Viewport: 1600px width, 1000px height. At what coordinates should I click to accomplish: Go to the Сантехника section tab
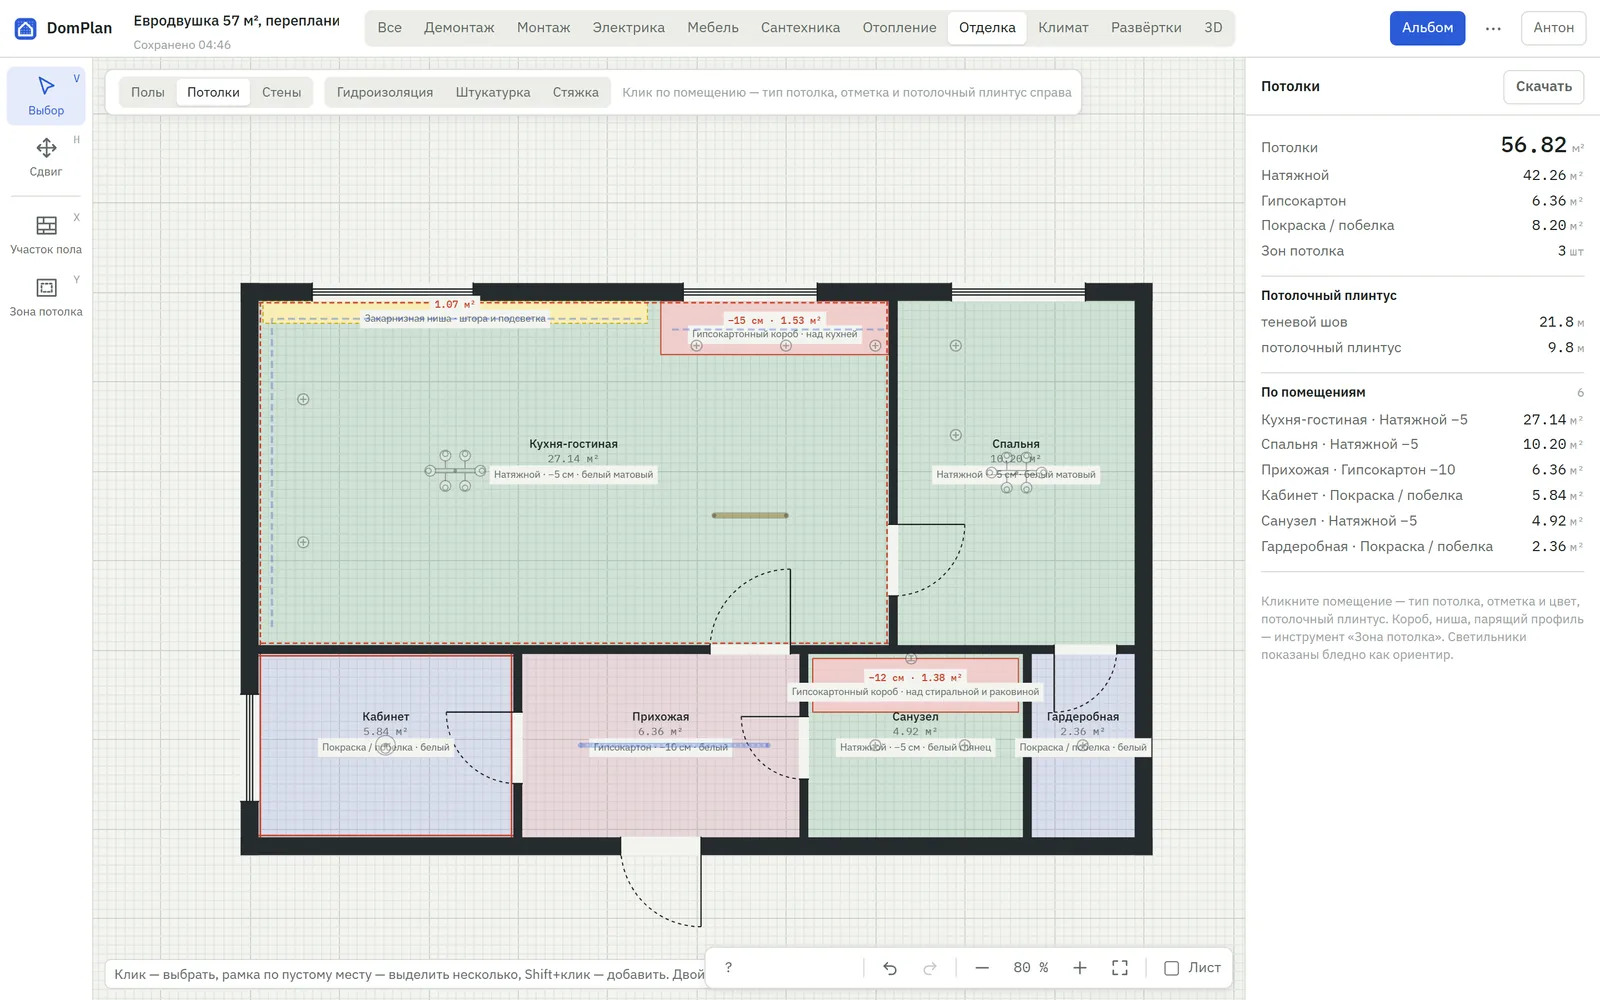coord(800,28)
